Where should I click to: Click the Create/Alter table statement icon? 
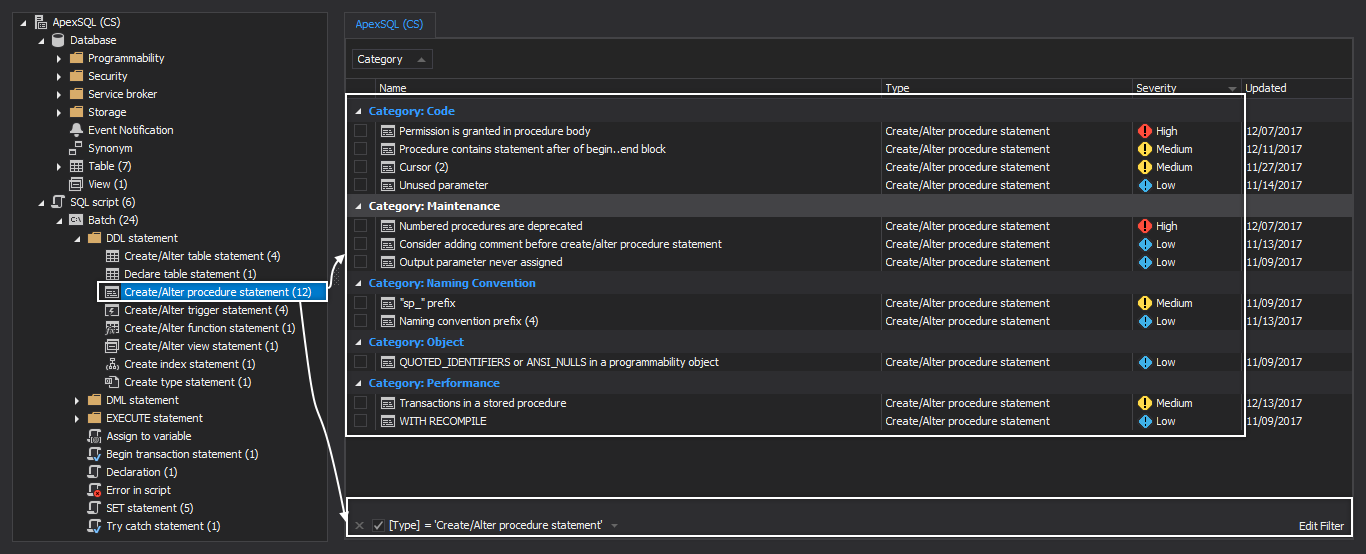[113, 256]
